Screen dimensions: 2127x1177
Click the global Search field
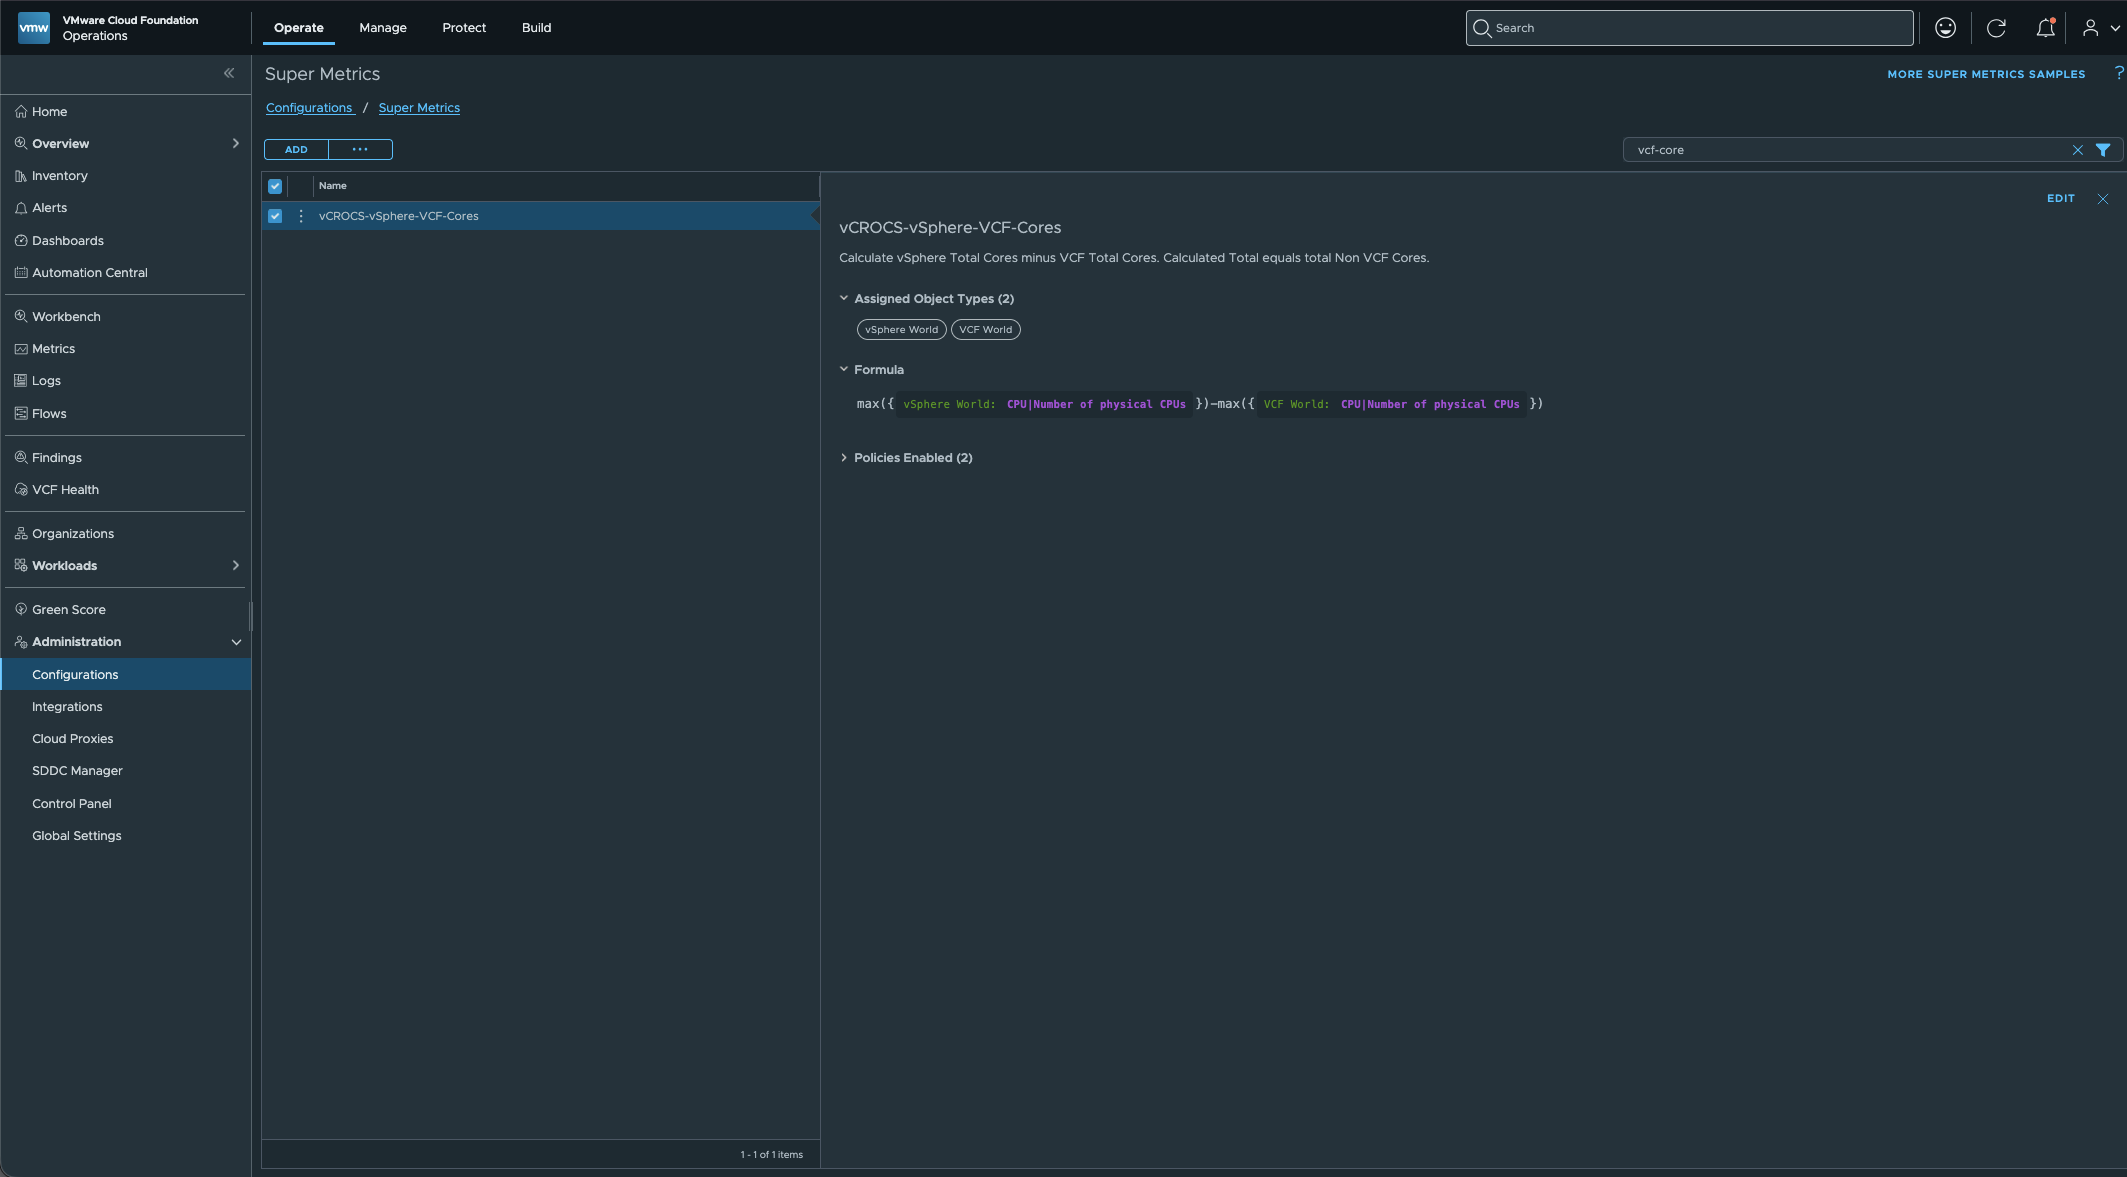coord(1690,28)
